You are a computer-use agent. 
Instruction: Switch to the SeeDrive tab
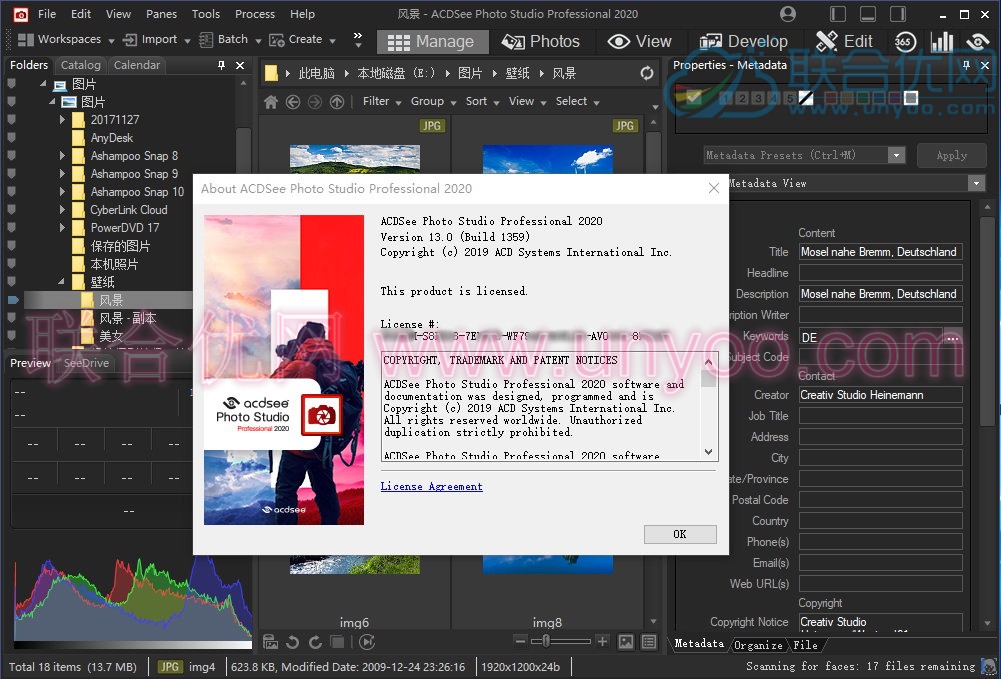(x=86, y=363)
